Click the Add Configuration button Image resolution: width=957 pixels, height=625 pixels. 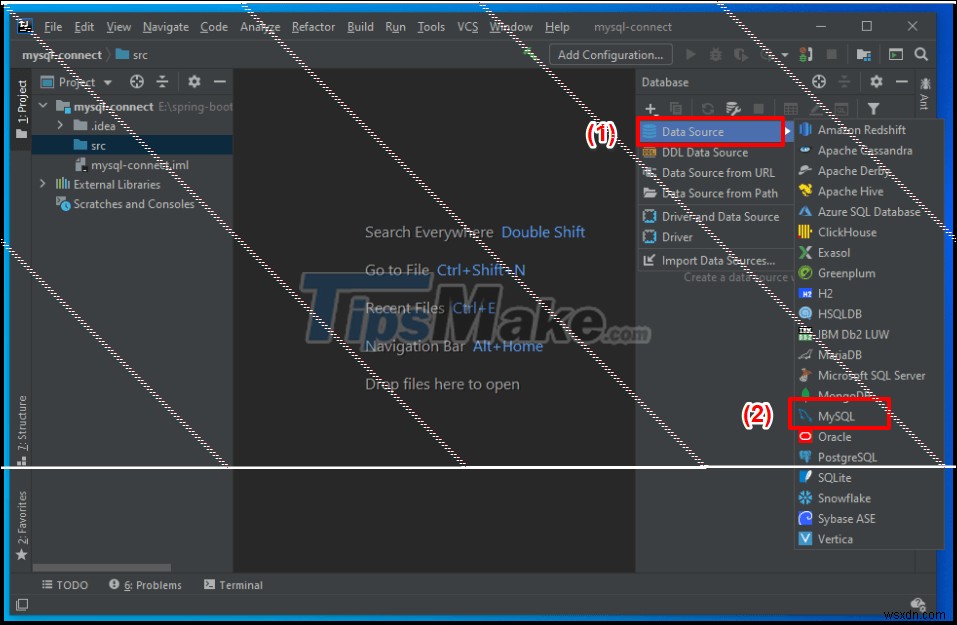610,54
